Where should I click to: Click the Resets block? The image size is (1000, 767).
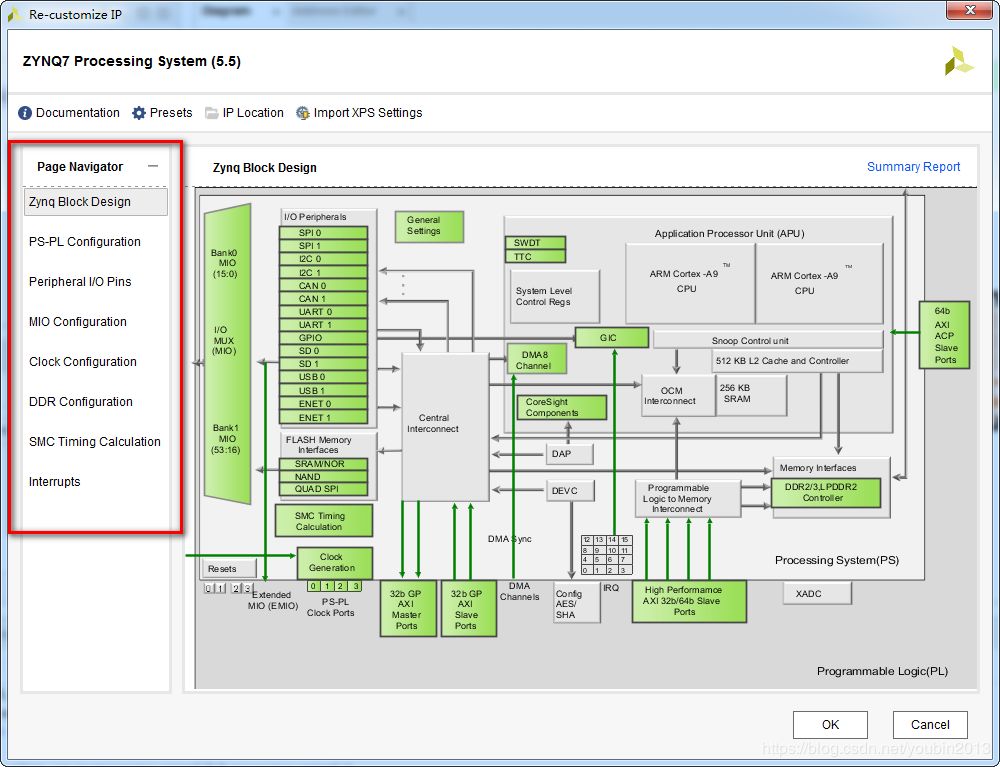click(230, 568)
